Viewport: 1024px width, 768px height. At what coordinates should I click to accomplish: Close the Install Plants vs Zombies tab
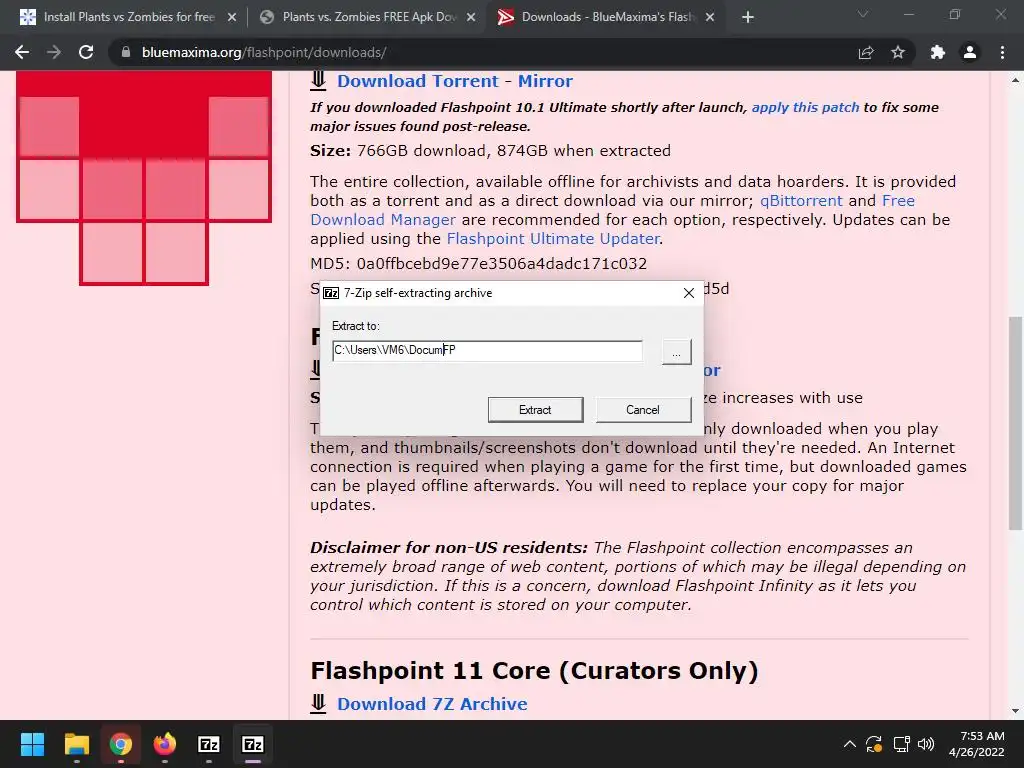[232, 18]
